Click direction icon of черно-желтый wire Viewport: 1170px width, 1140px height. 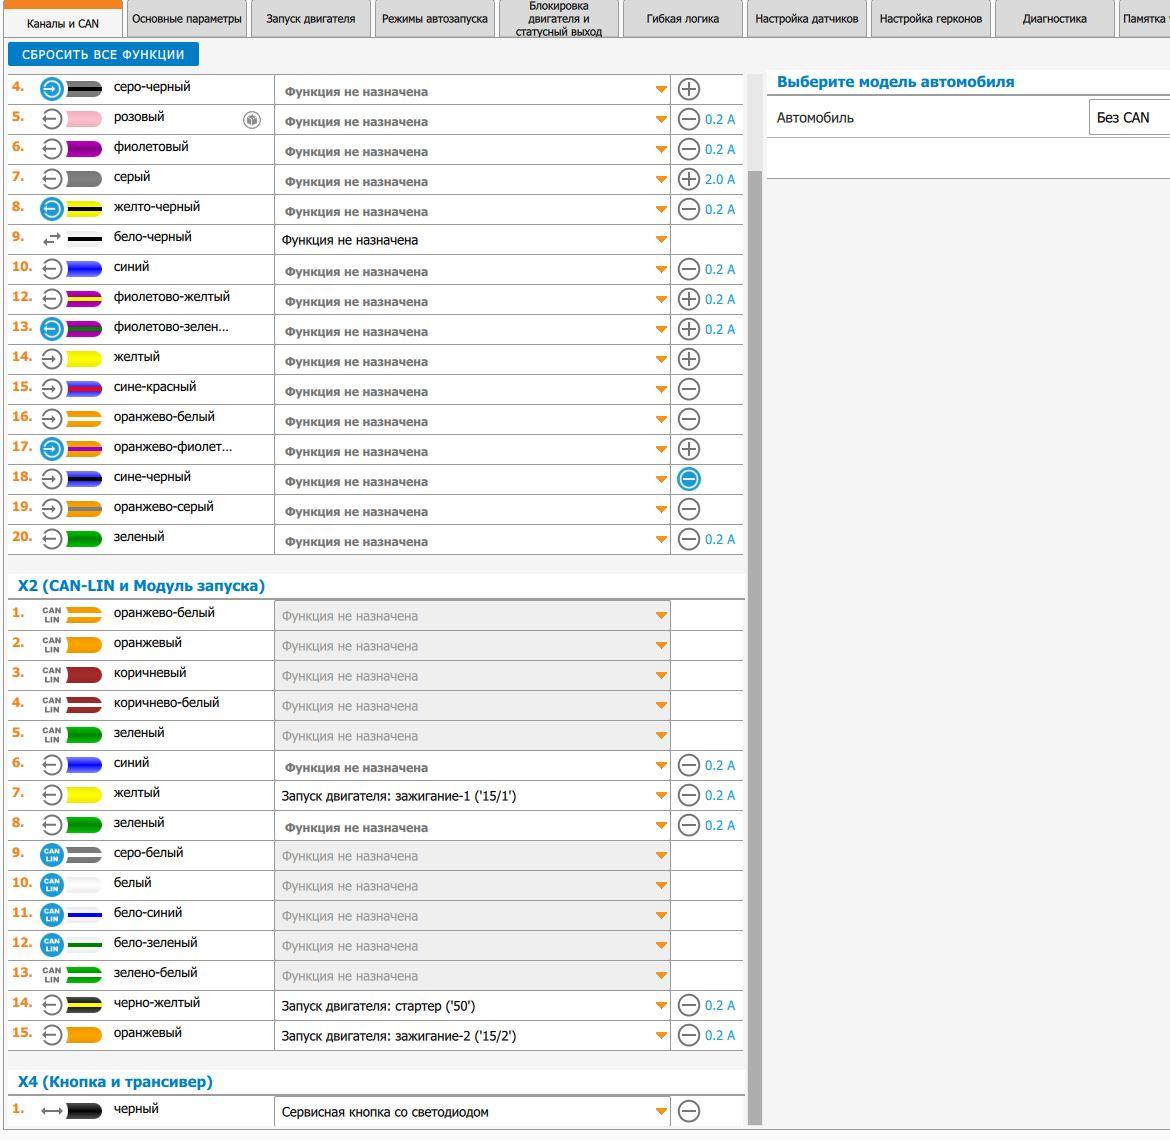pos(51,1005)
